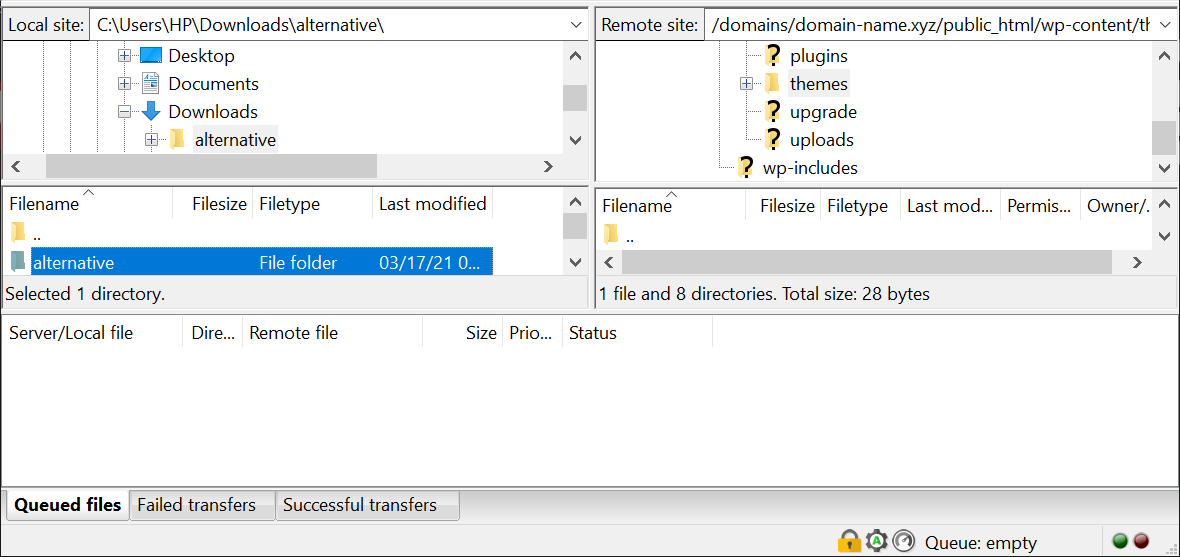Open the speed limits gauge icon

(x=903, y=541)
